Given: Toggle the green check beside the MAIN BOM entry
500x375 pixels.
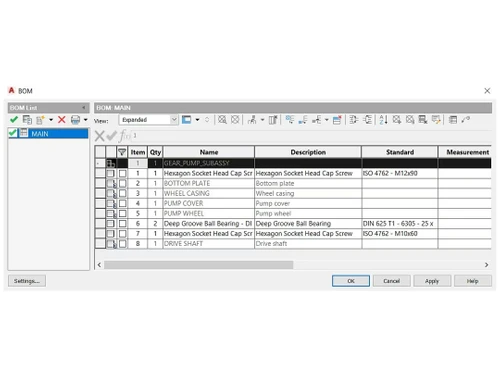Looking at the screenshot, I should click(x=13, y=133).
